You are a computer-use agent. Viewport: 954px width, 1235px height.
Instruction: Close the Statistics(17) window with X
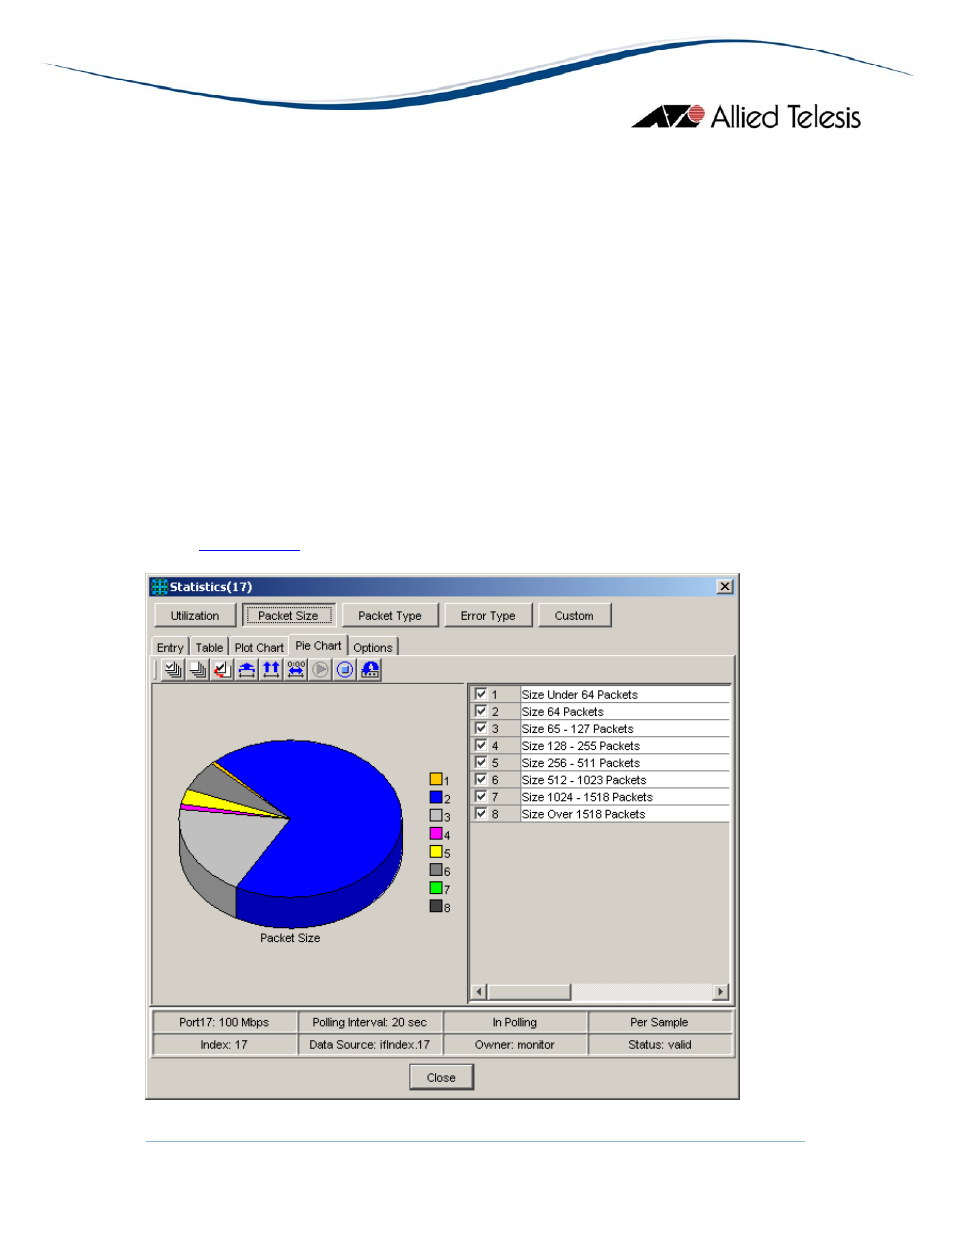click(725, 587)
